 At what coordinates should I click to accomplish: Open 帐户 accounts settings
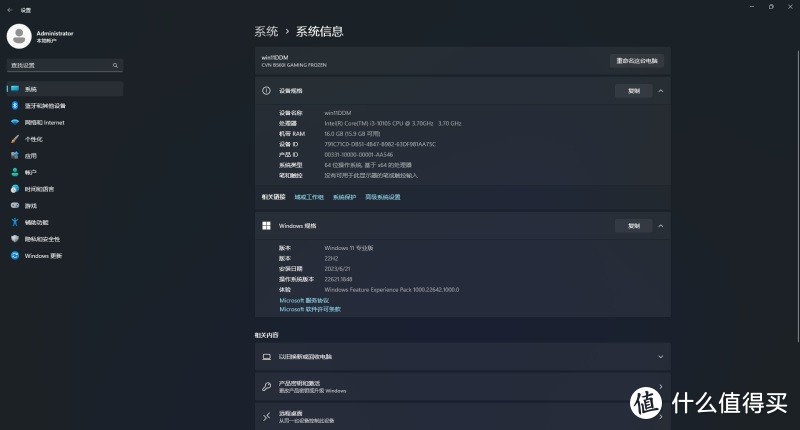click(x=30, y=172)
